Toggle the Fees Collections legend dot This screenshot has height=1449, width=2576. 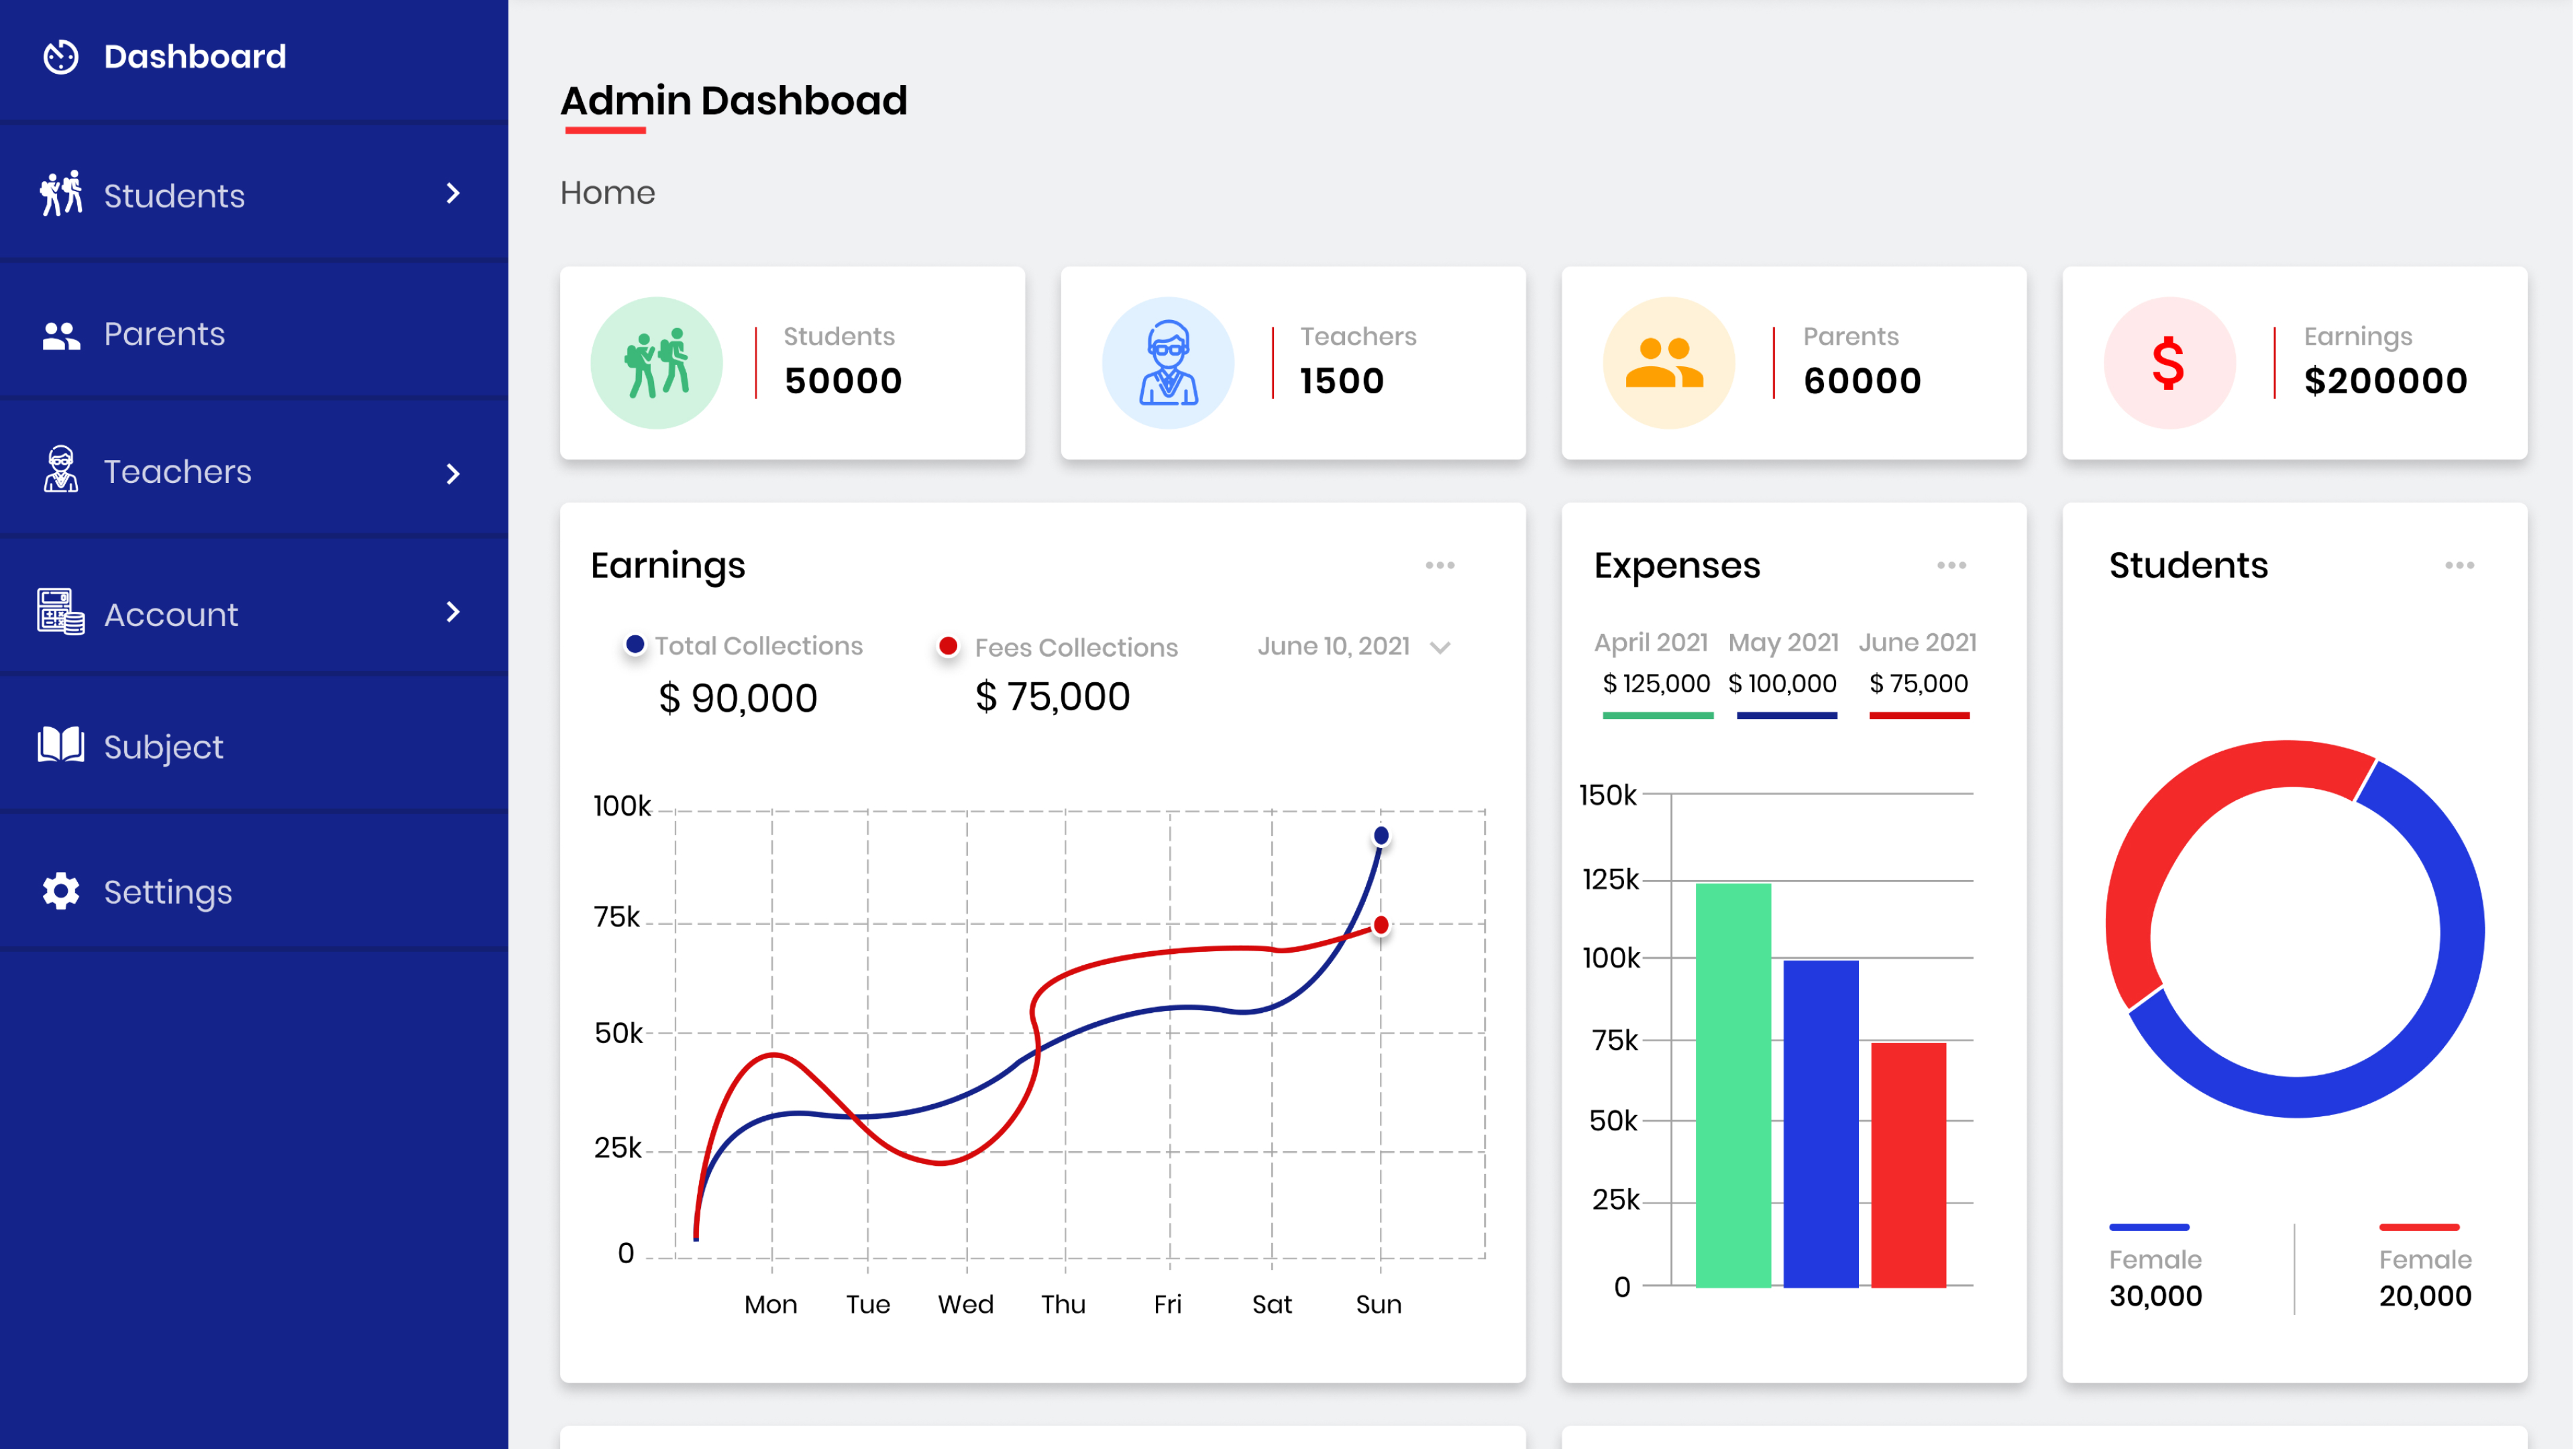(948, 646)
